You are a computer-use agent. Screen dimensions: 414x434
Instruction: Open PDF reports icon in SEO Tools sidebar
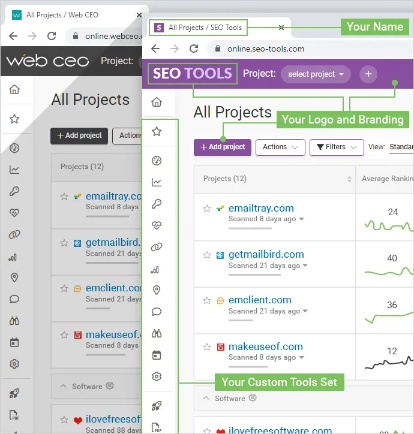click(x=156, y=427)
